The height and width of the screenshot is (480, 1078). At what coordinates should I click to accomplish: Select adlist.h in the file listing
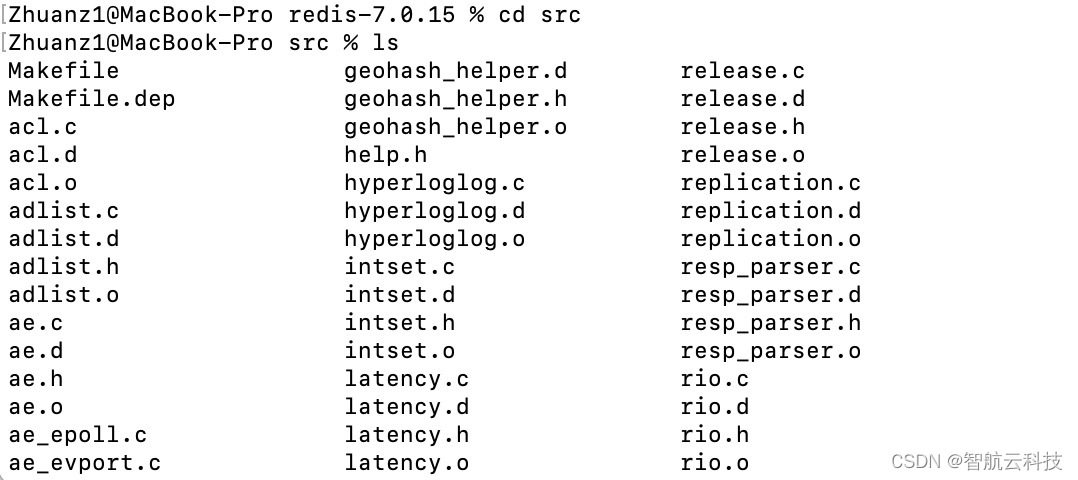pyautogui.click(x=63, y=267)
